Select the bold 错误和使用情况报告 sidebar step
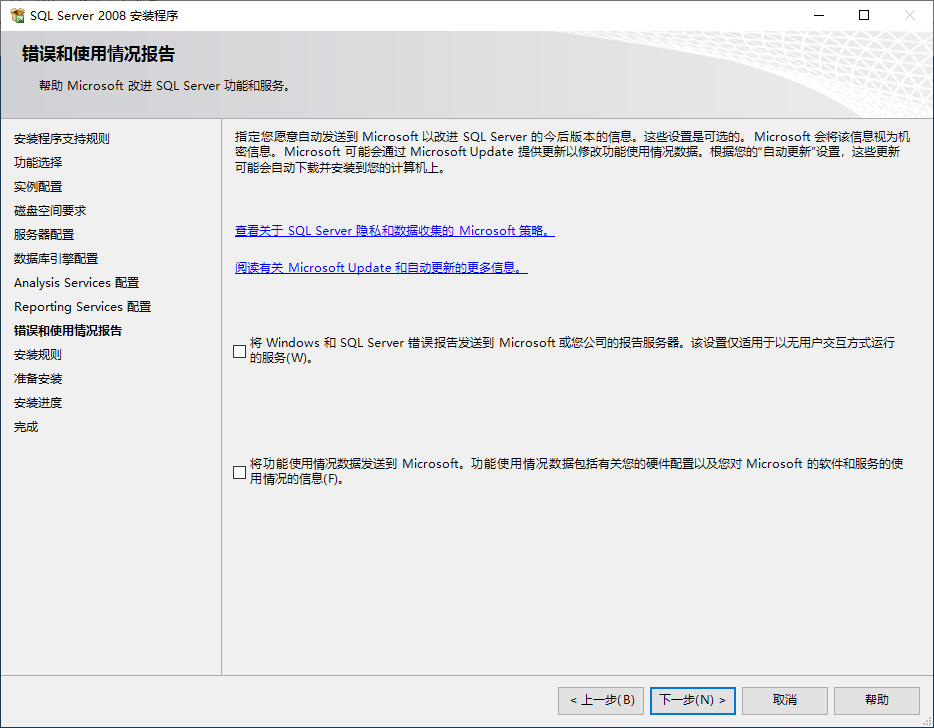Image resolution: width=934 pixels, height=728 pixels. click(68, 331)
